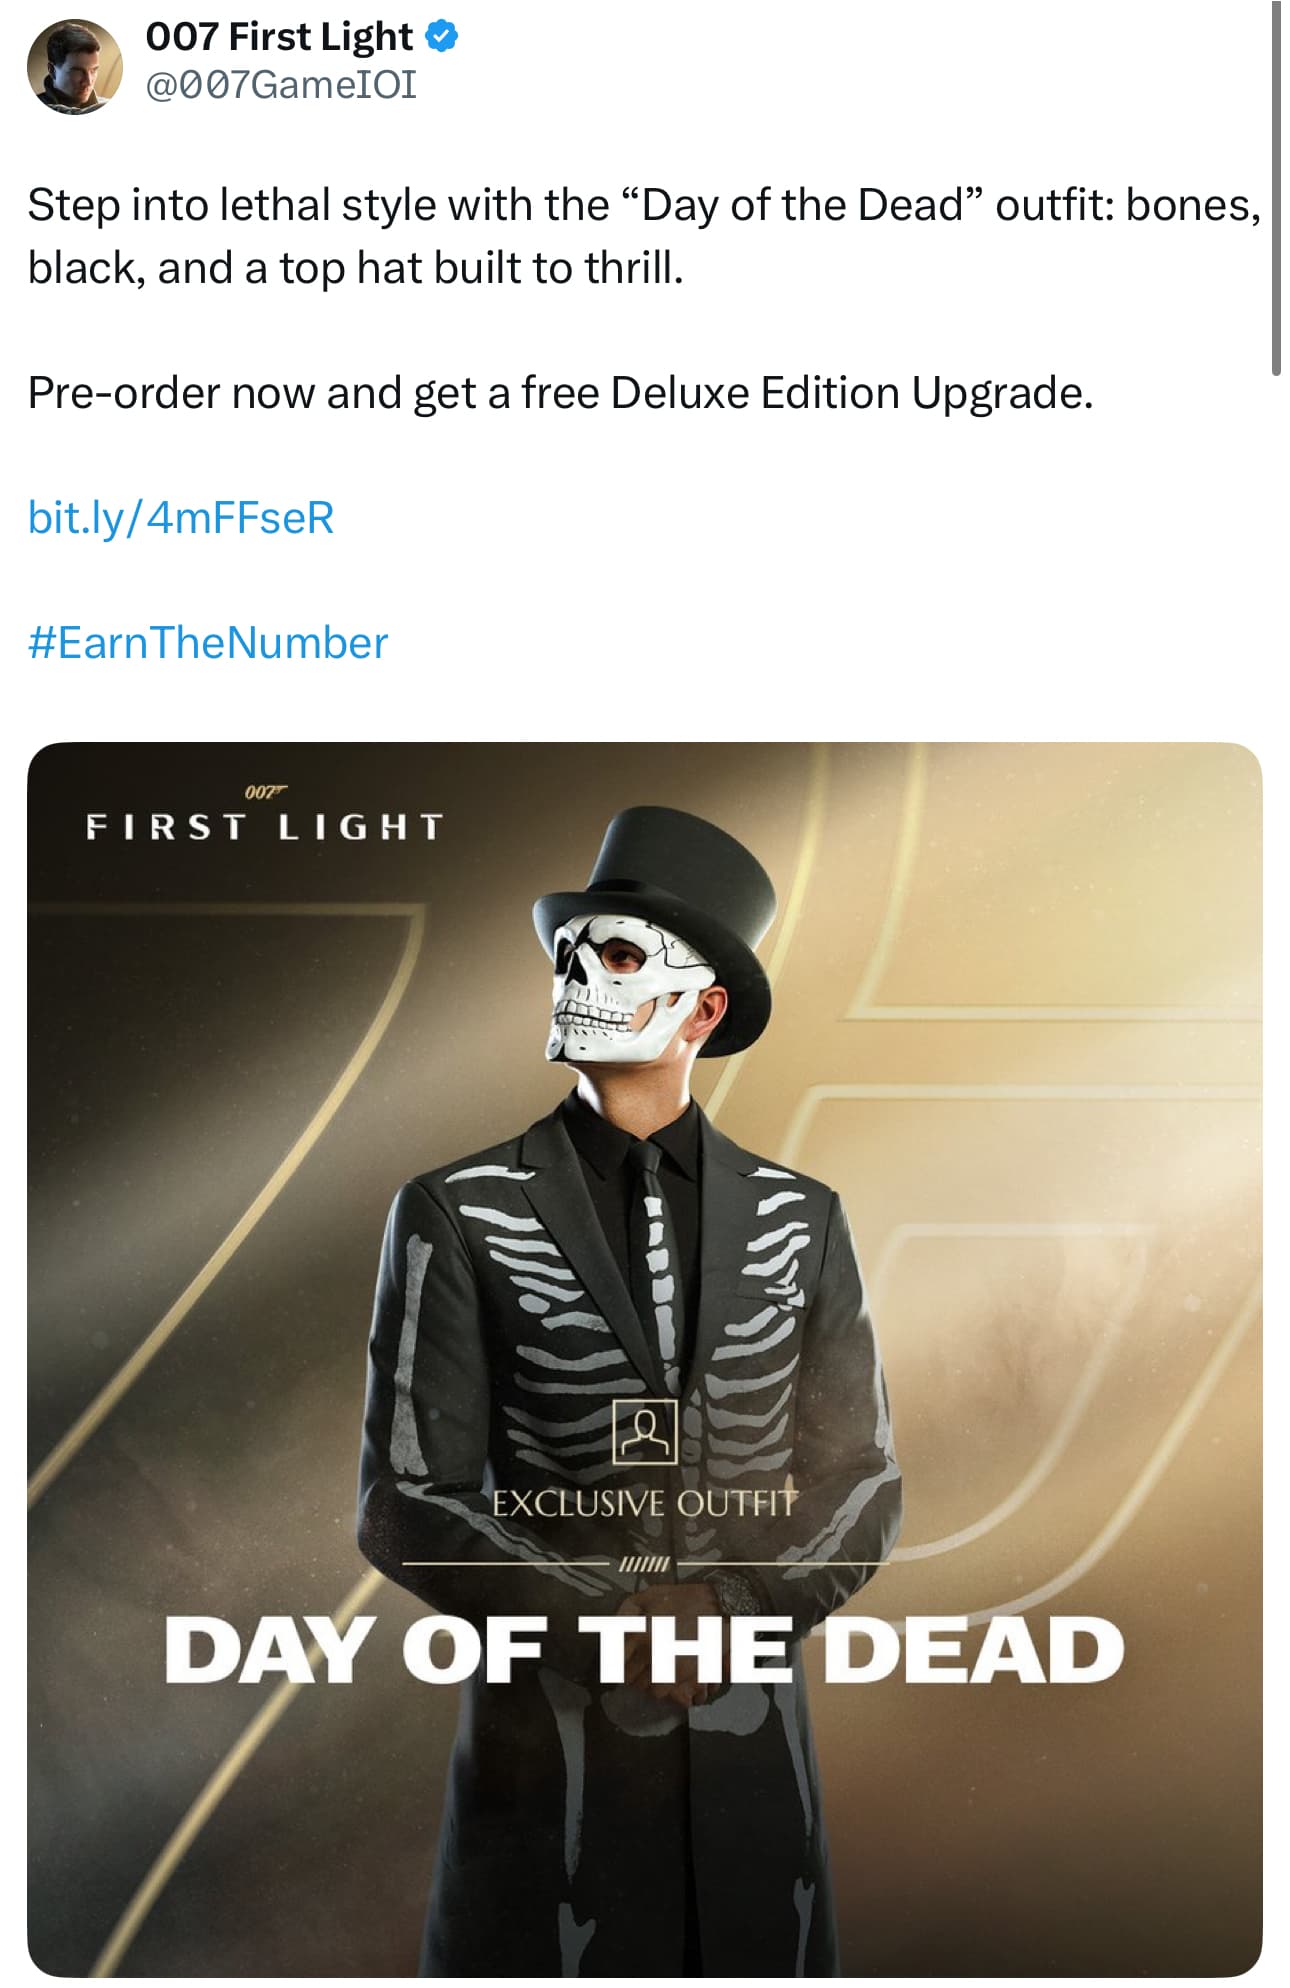Click the blue verified badge
This screenshot has height=1988, width=1290.
442,37
